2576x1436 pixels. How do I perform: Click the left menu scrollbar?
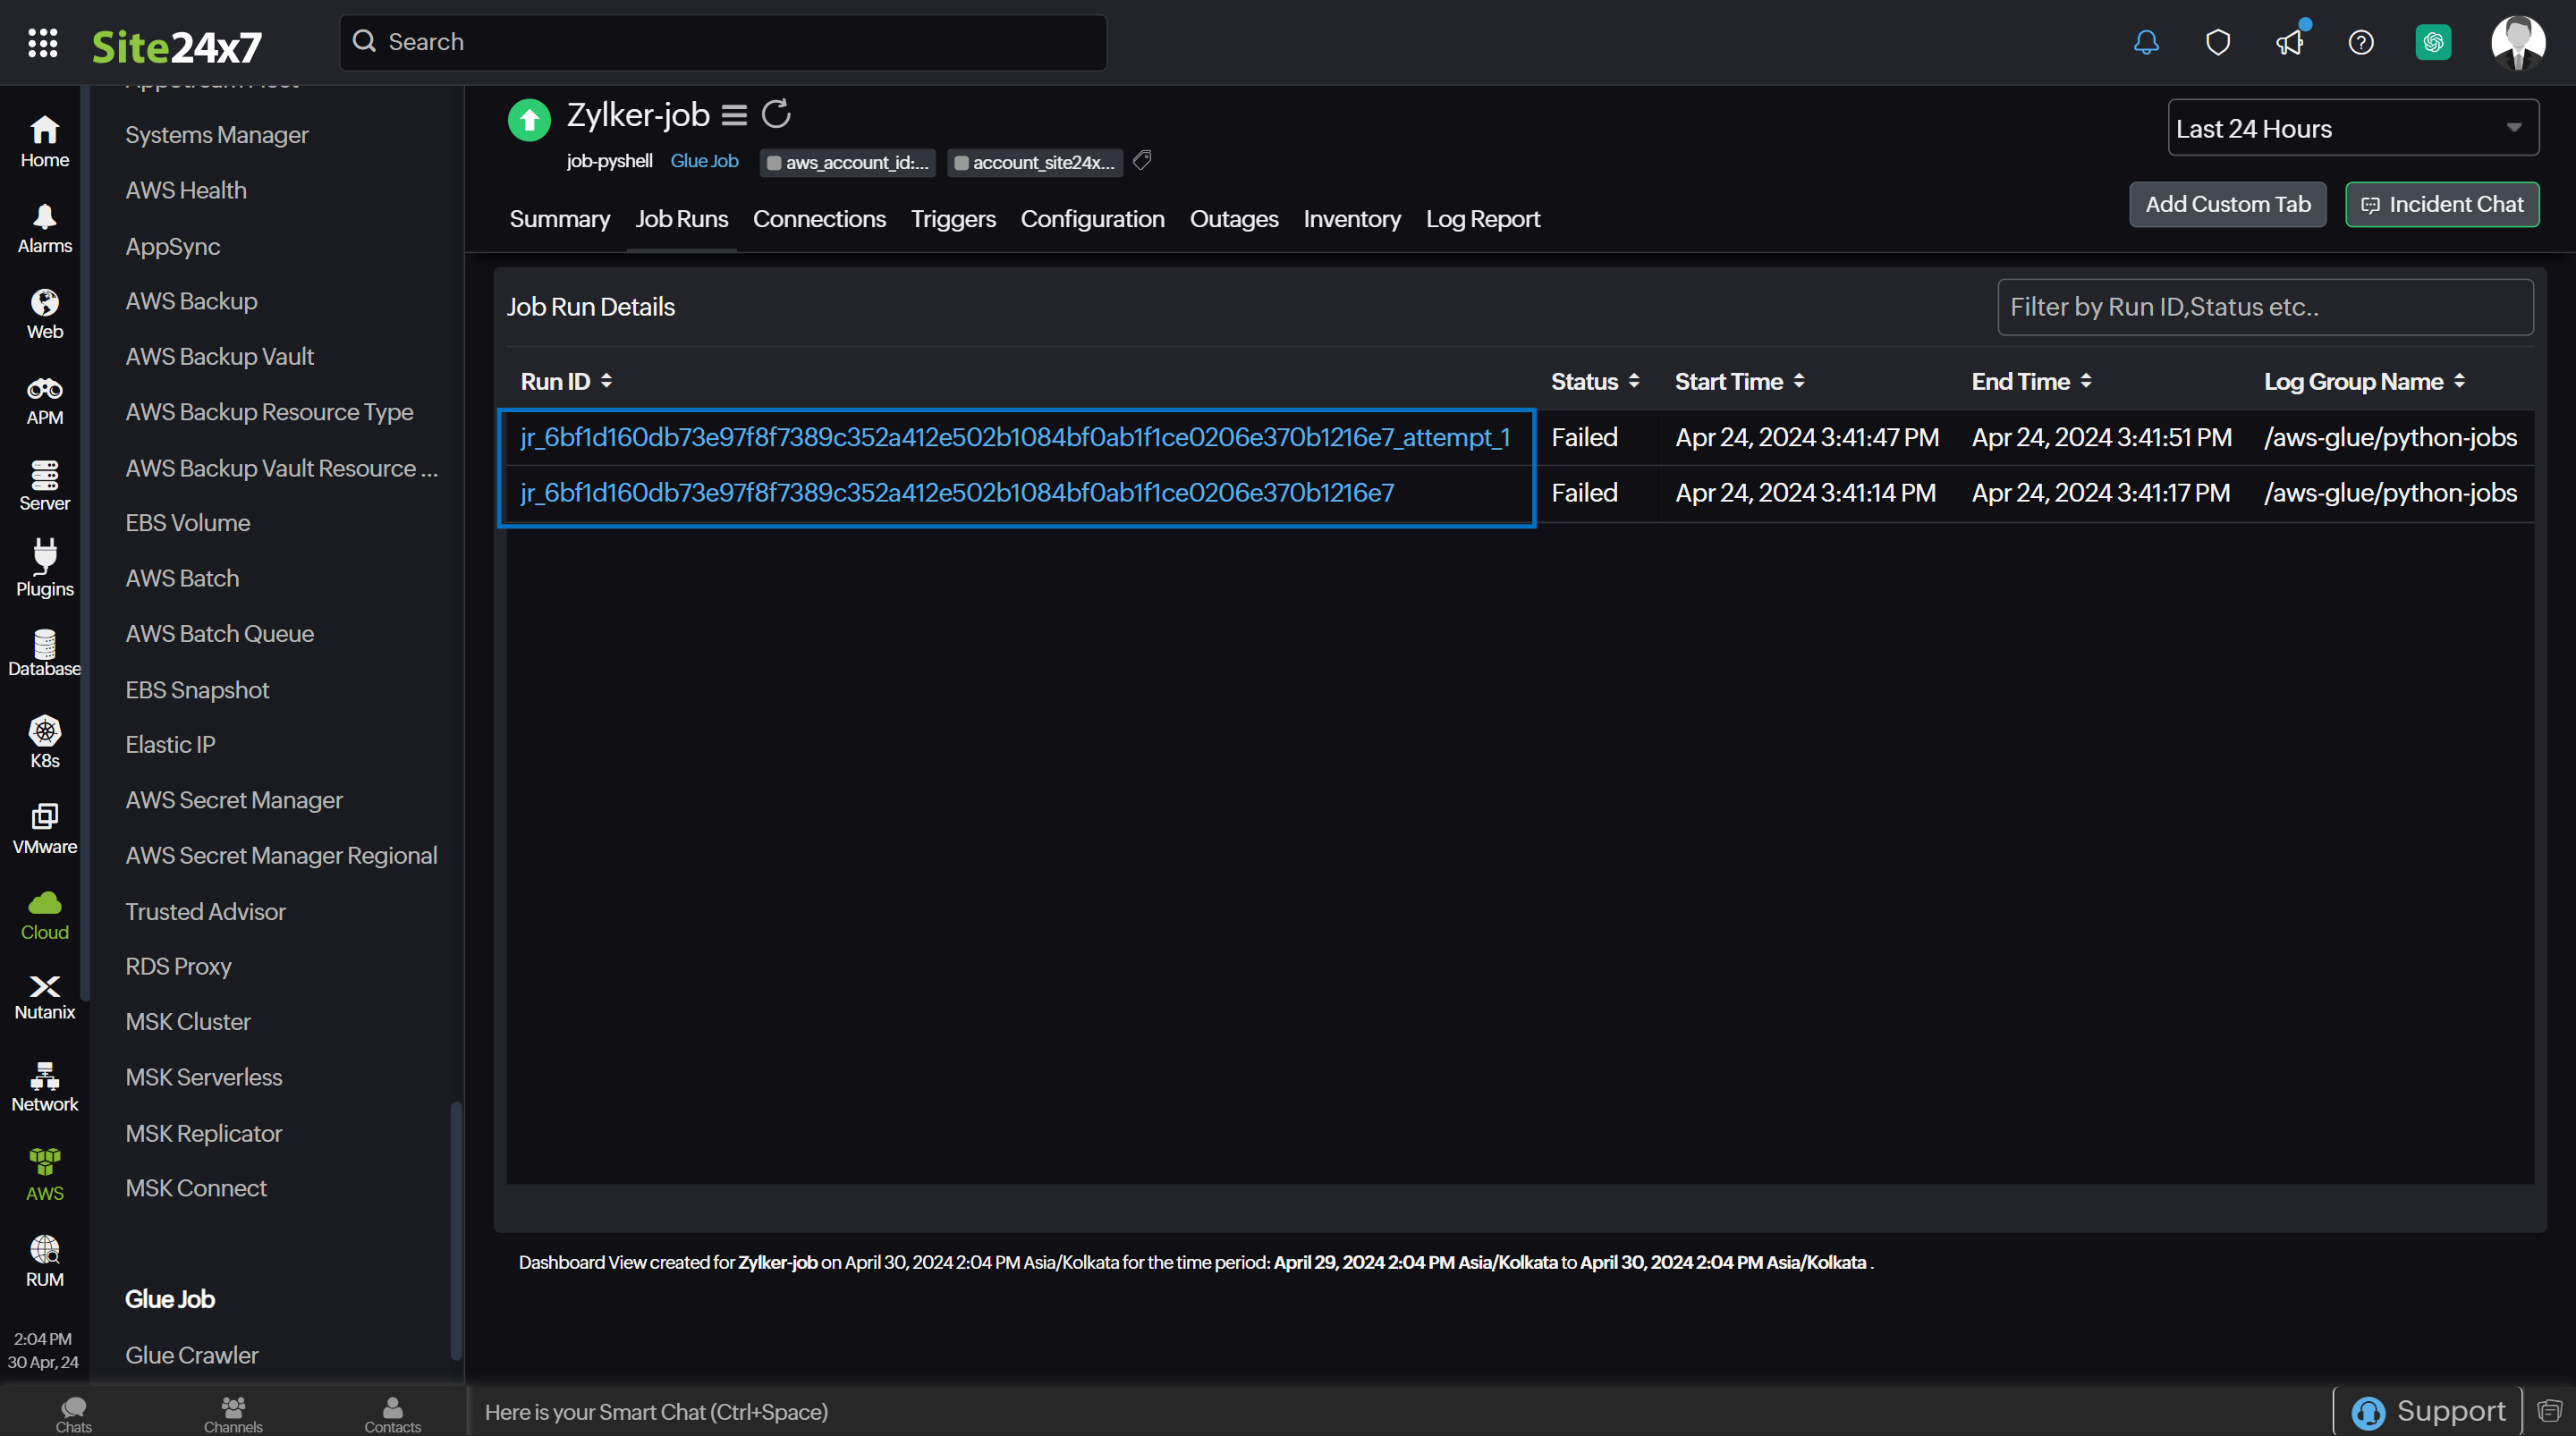click(456, 1230)
